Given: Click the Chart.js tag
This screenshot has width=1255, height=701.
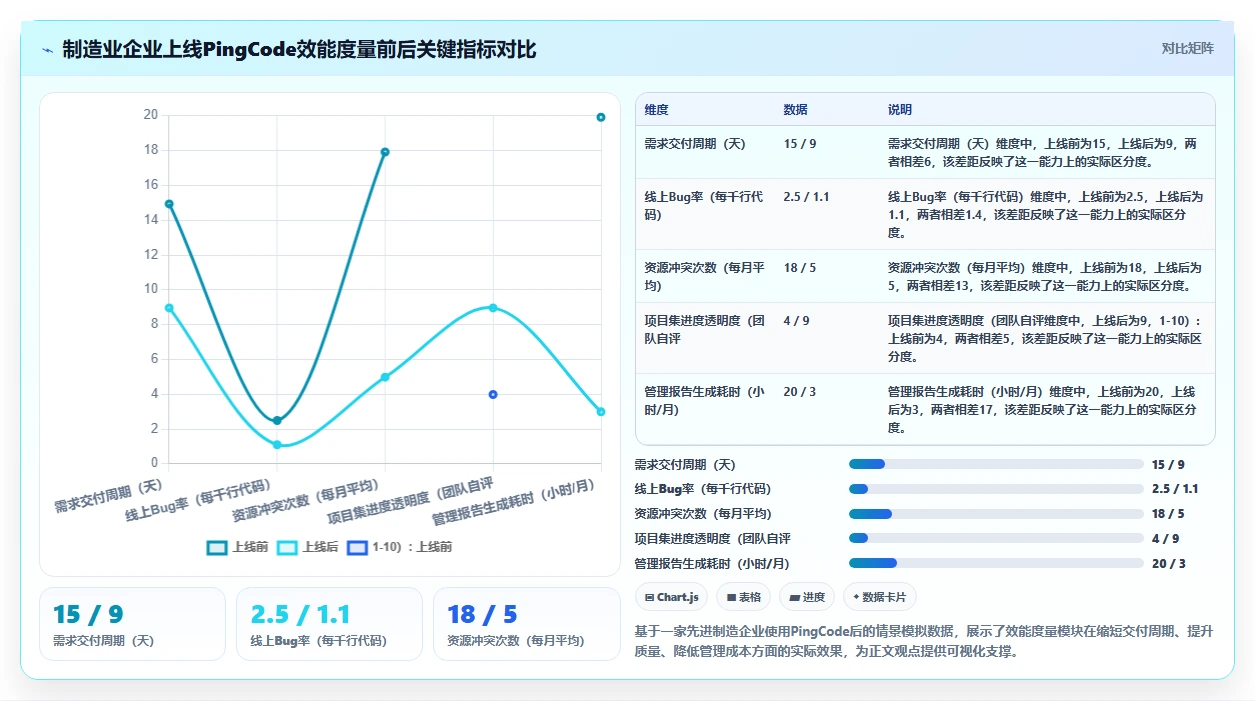Looking at the screenshot, I should (671, 597).
